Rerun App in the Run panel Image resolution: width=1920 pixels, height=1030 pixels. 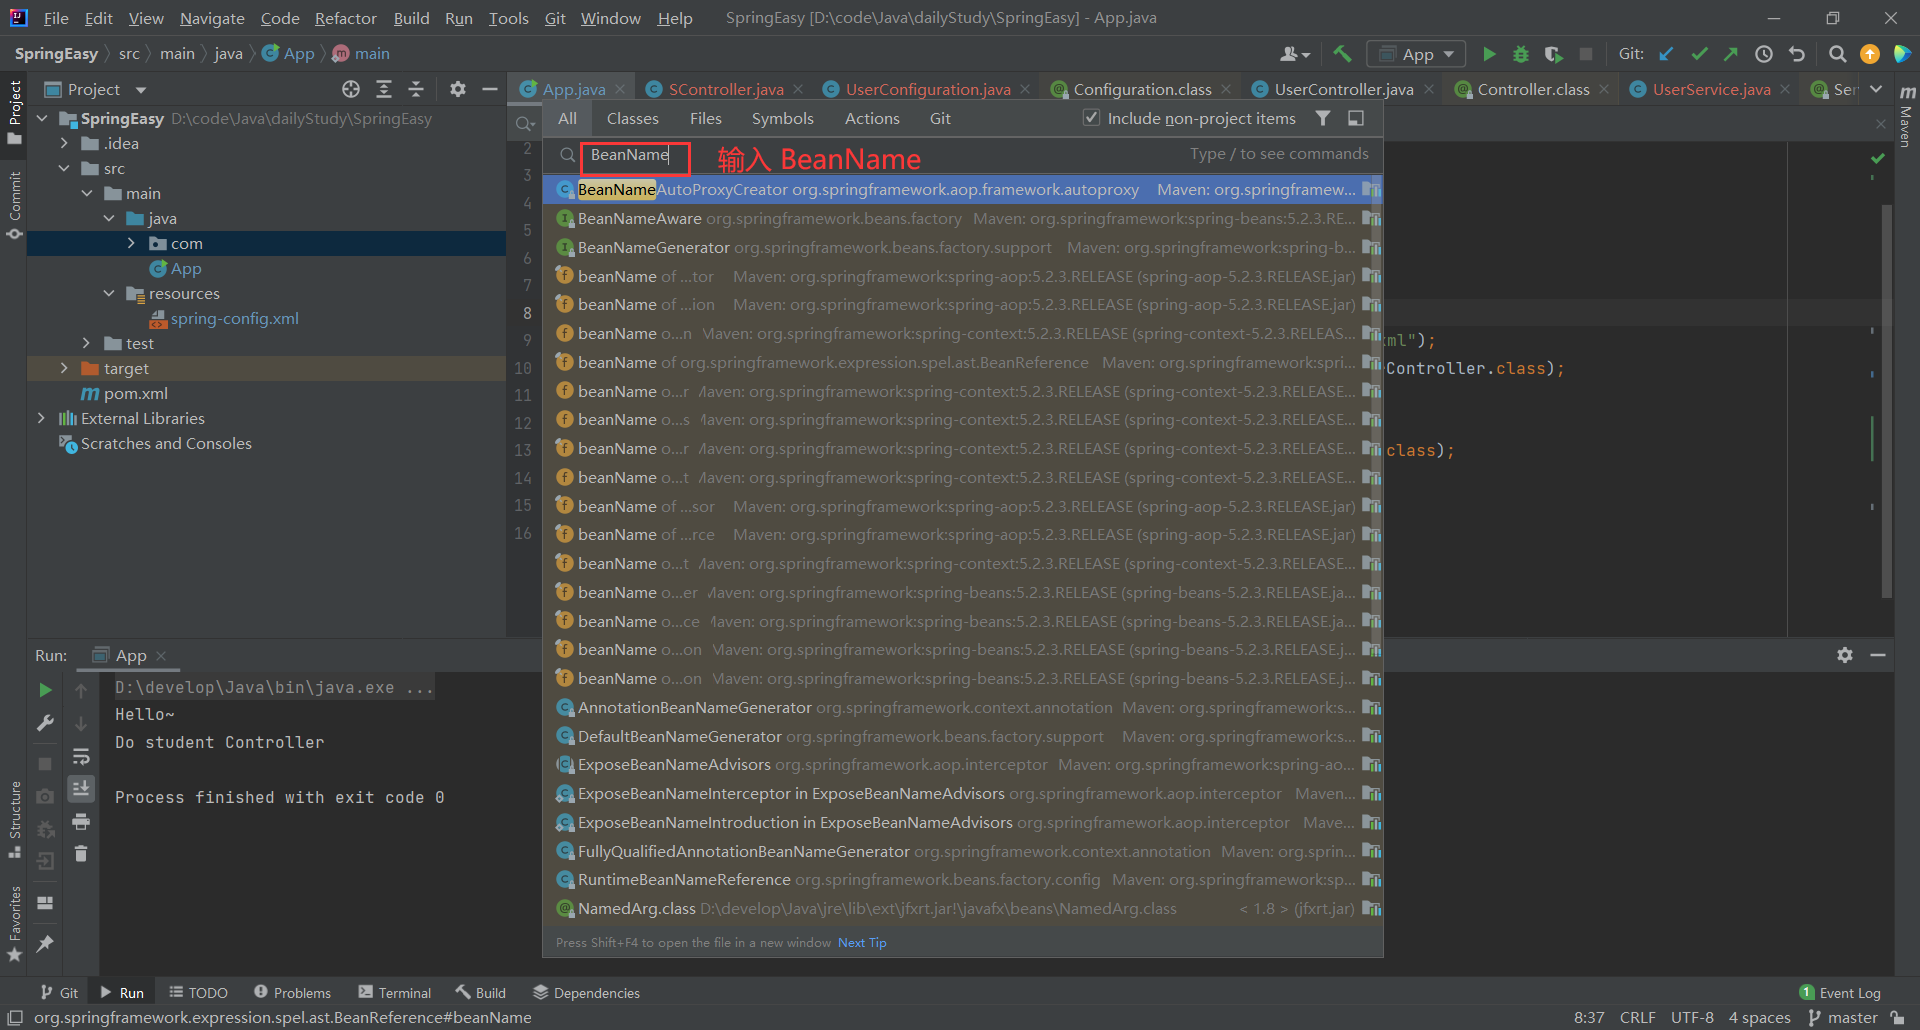point(45,690)
